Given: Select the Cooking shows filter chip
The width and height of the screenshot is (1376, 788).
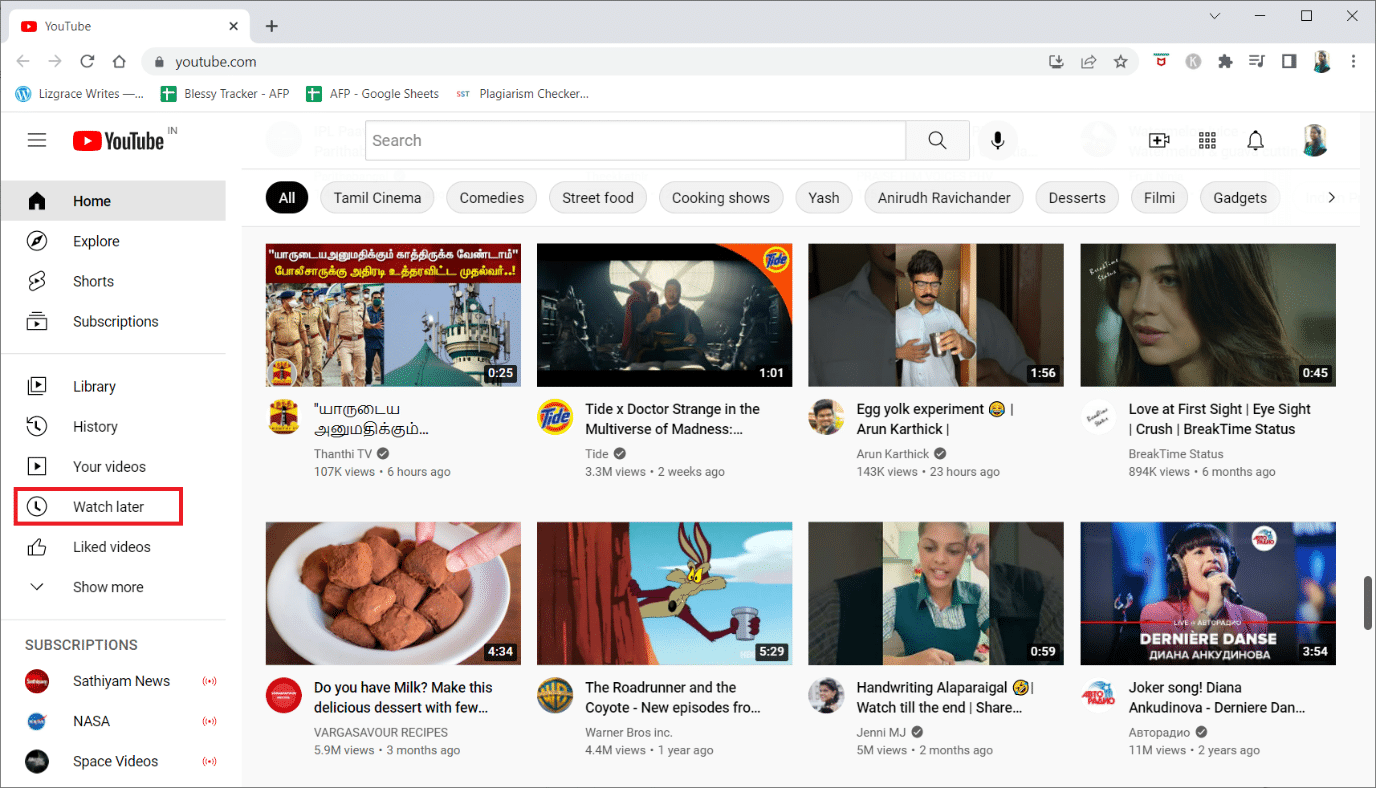Looking at the screenshot, I should point(720,198).
